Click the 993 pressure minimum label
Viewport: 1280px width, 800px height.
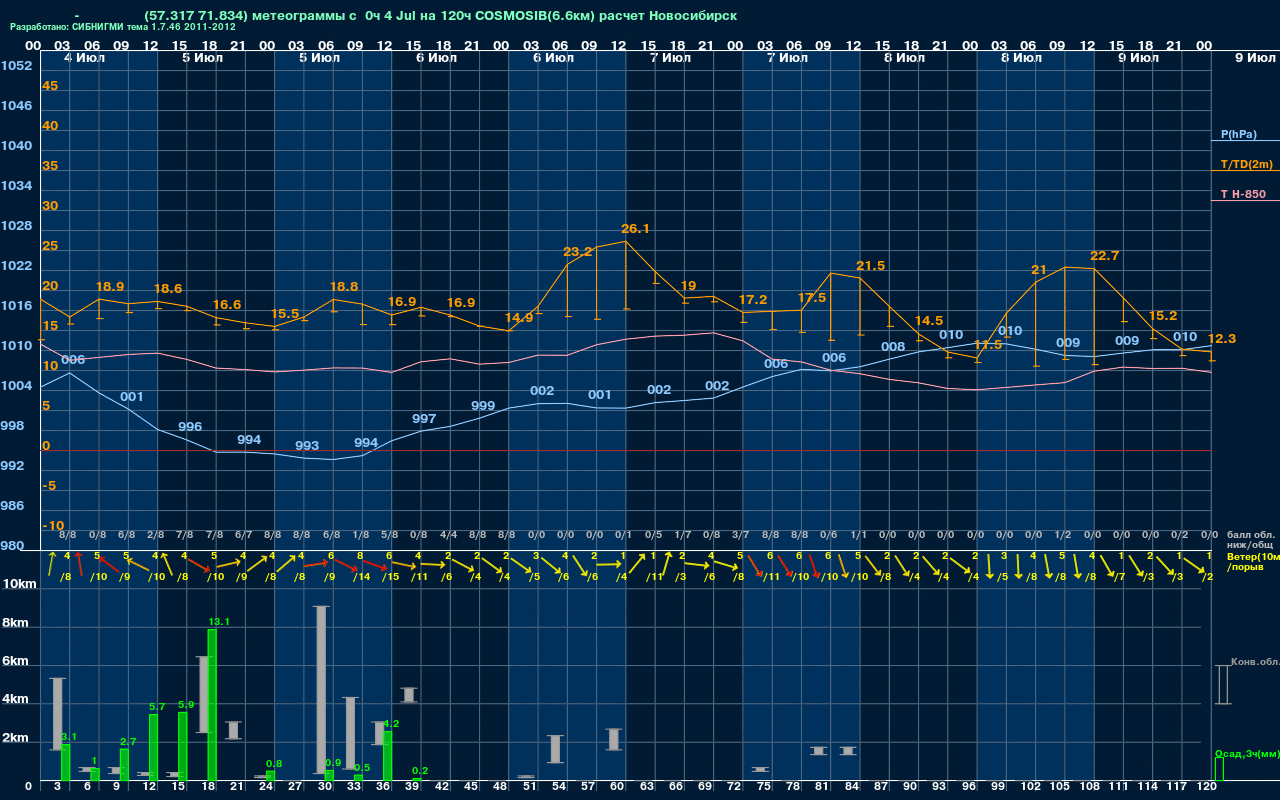(307, 446)
